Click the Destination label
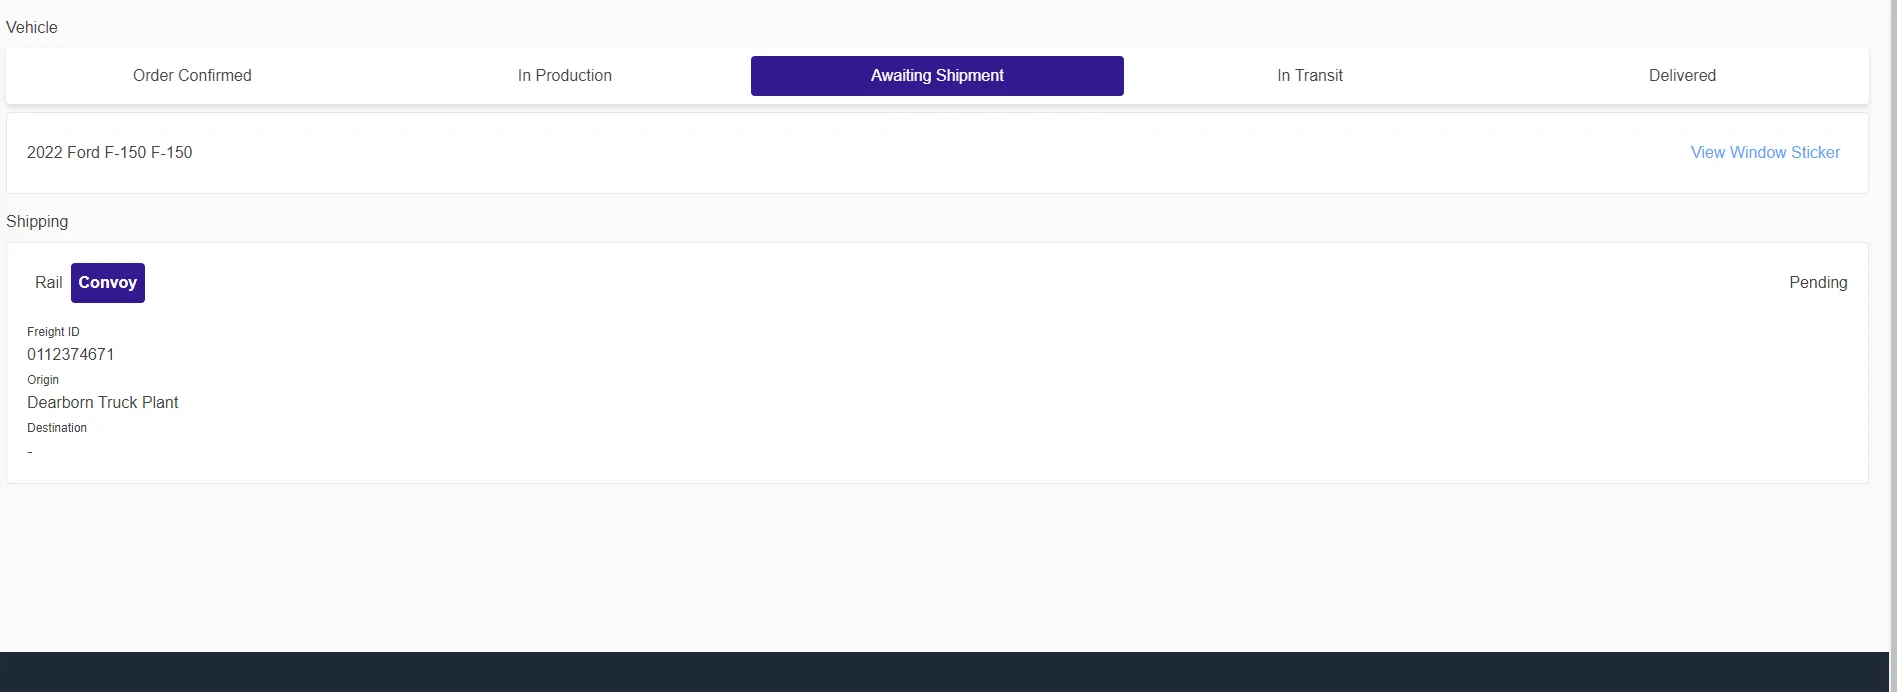Image resolution: width=1897 pixels, height=692 pixels. tap(57, 428)
